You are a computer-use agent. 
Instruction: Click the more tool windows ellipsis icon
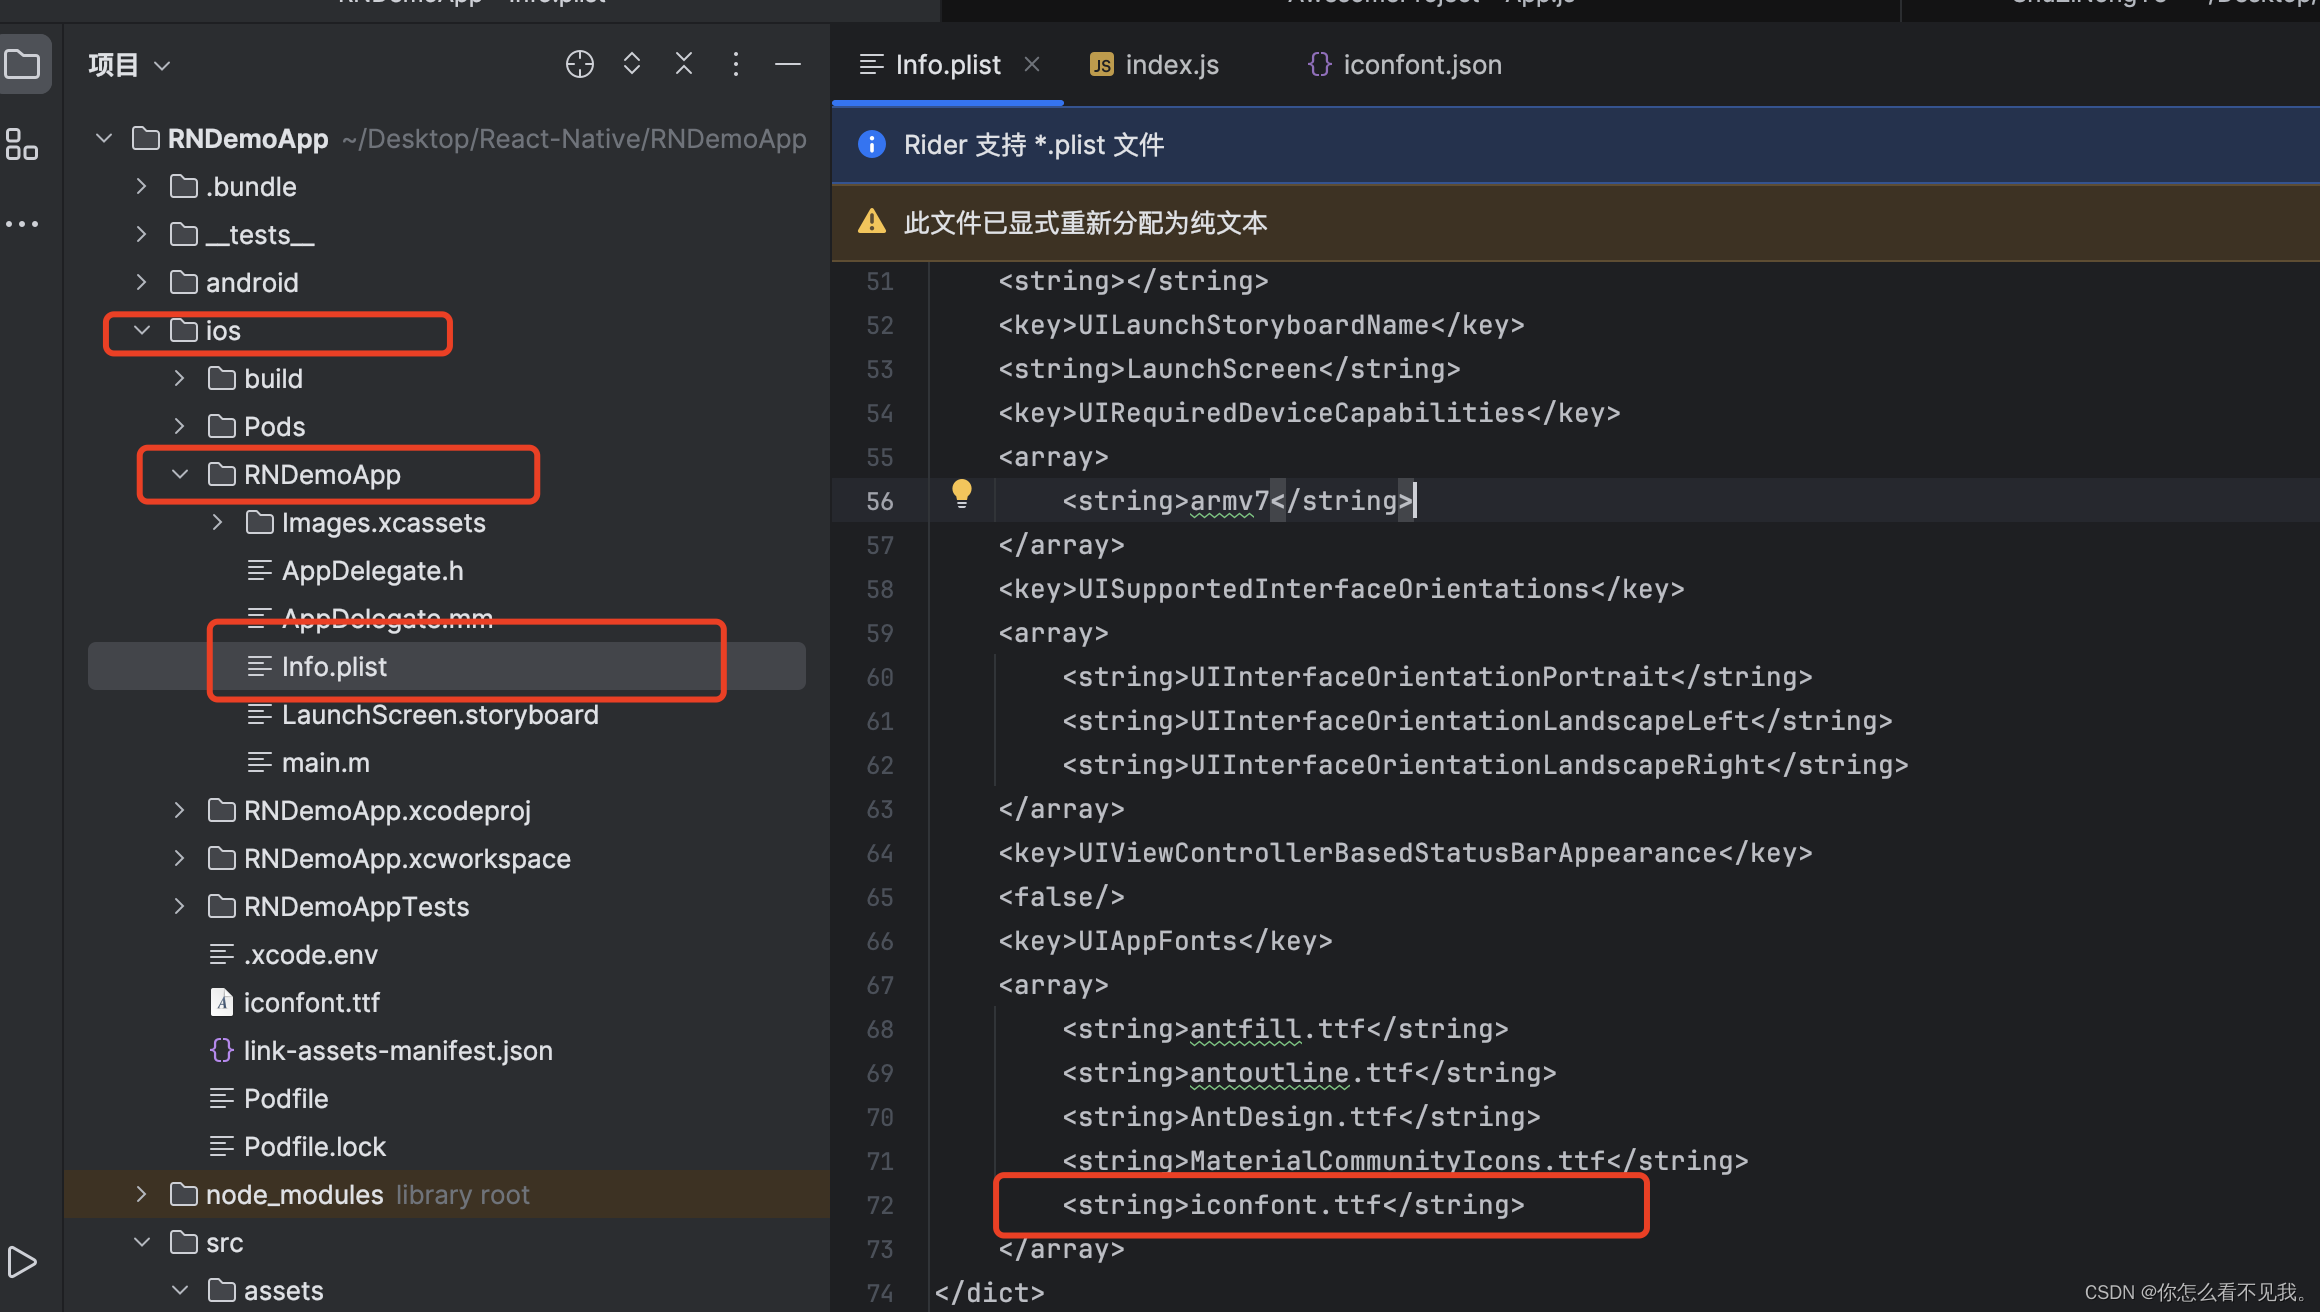[x=21, y=224]
